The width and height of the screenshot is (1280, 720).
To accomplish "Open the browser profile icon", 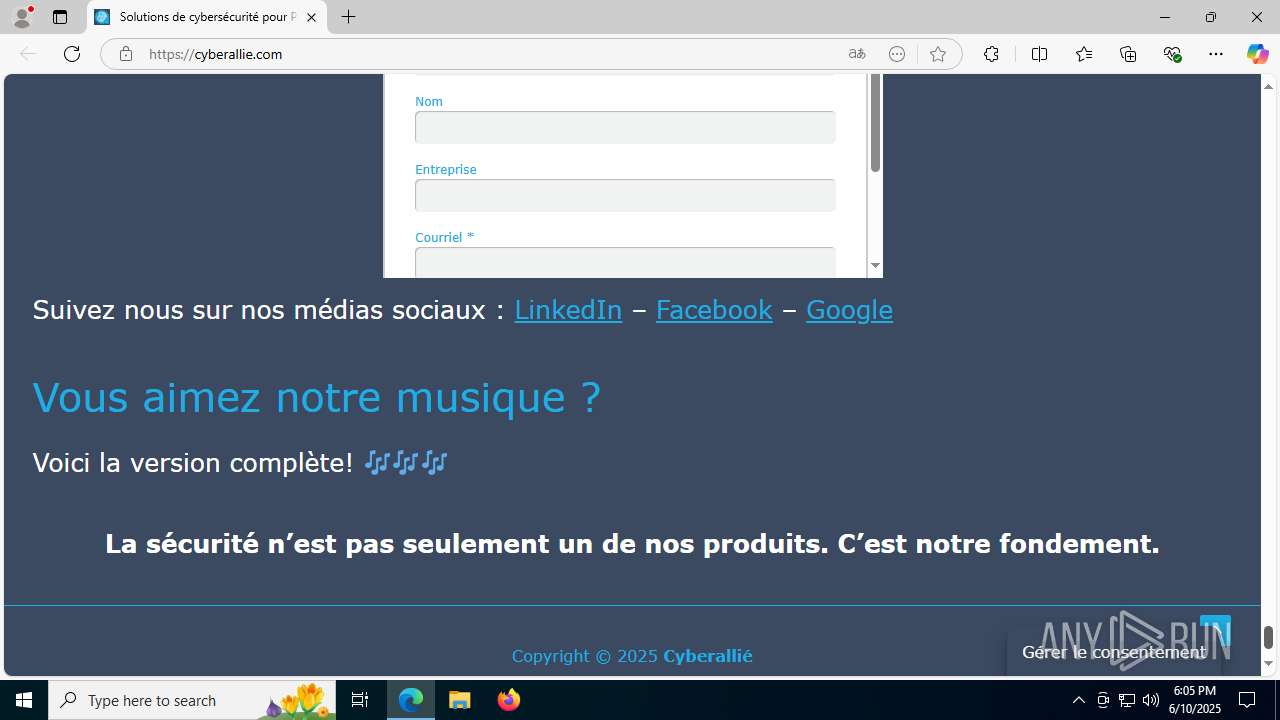I will [x=22, y=17].
